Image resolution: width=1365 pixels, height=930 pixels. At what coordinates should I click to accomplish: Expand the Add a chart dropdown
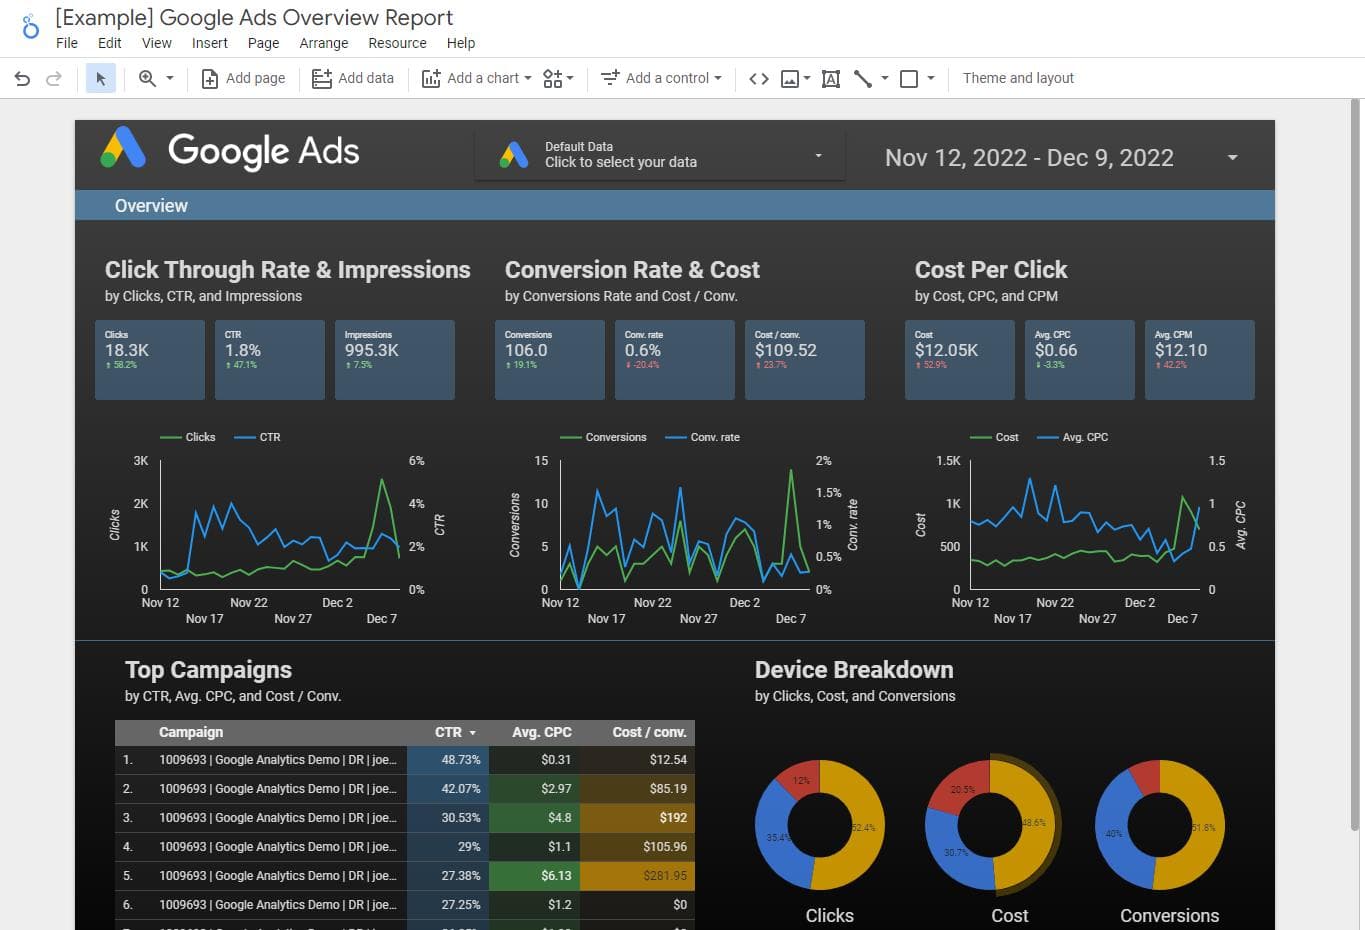[477, 78]
